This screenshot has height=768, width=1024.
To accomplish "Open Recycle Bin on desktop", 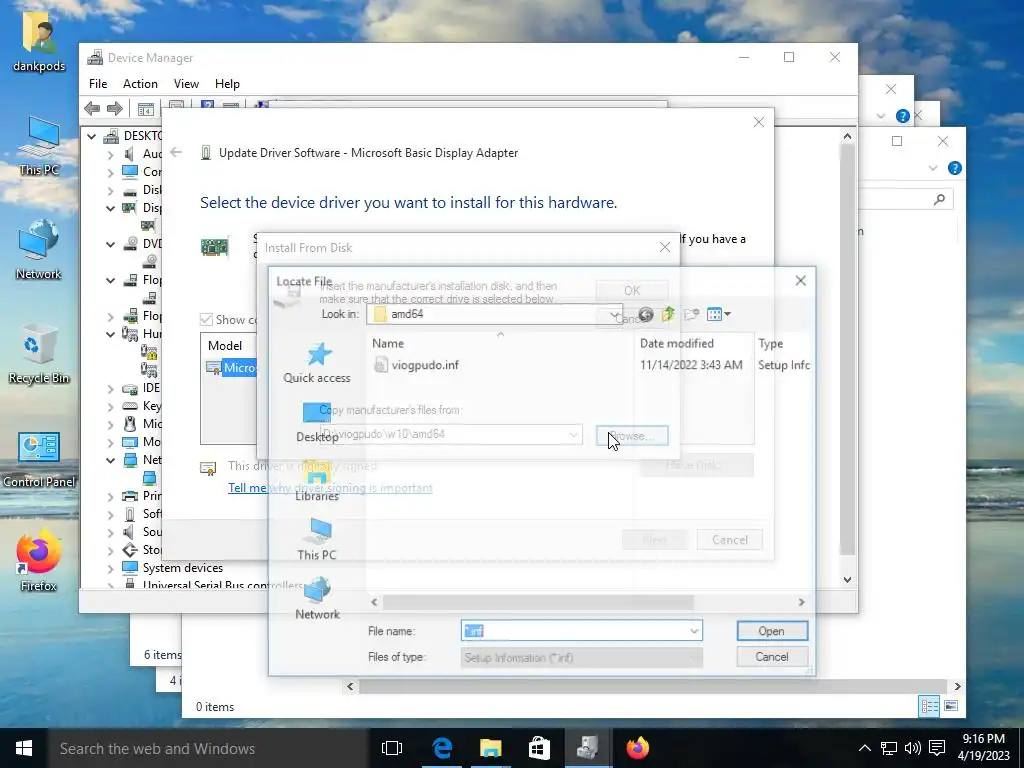I will [x=39, y=355].
